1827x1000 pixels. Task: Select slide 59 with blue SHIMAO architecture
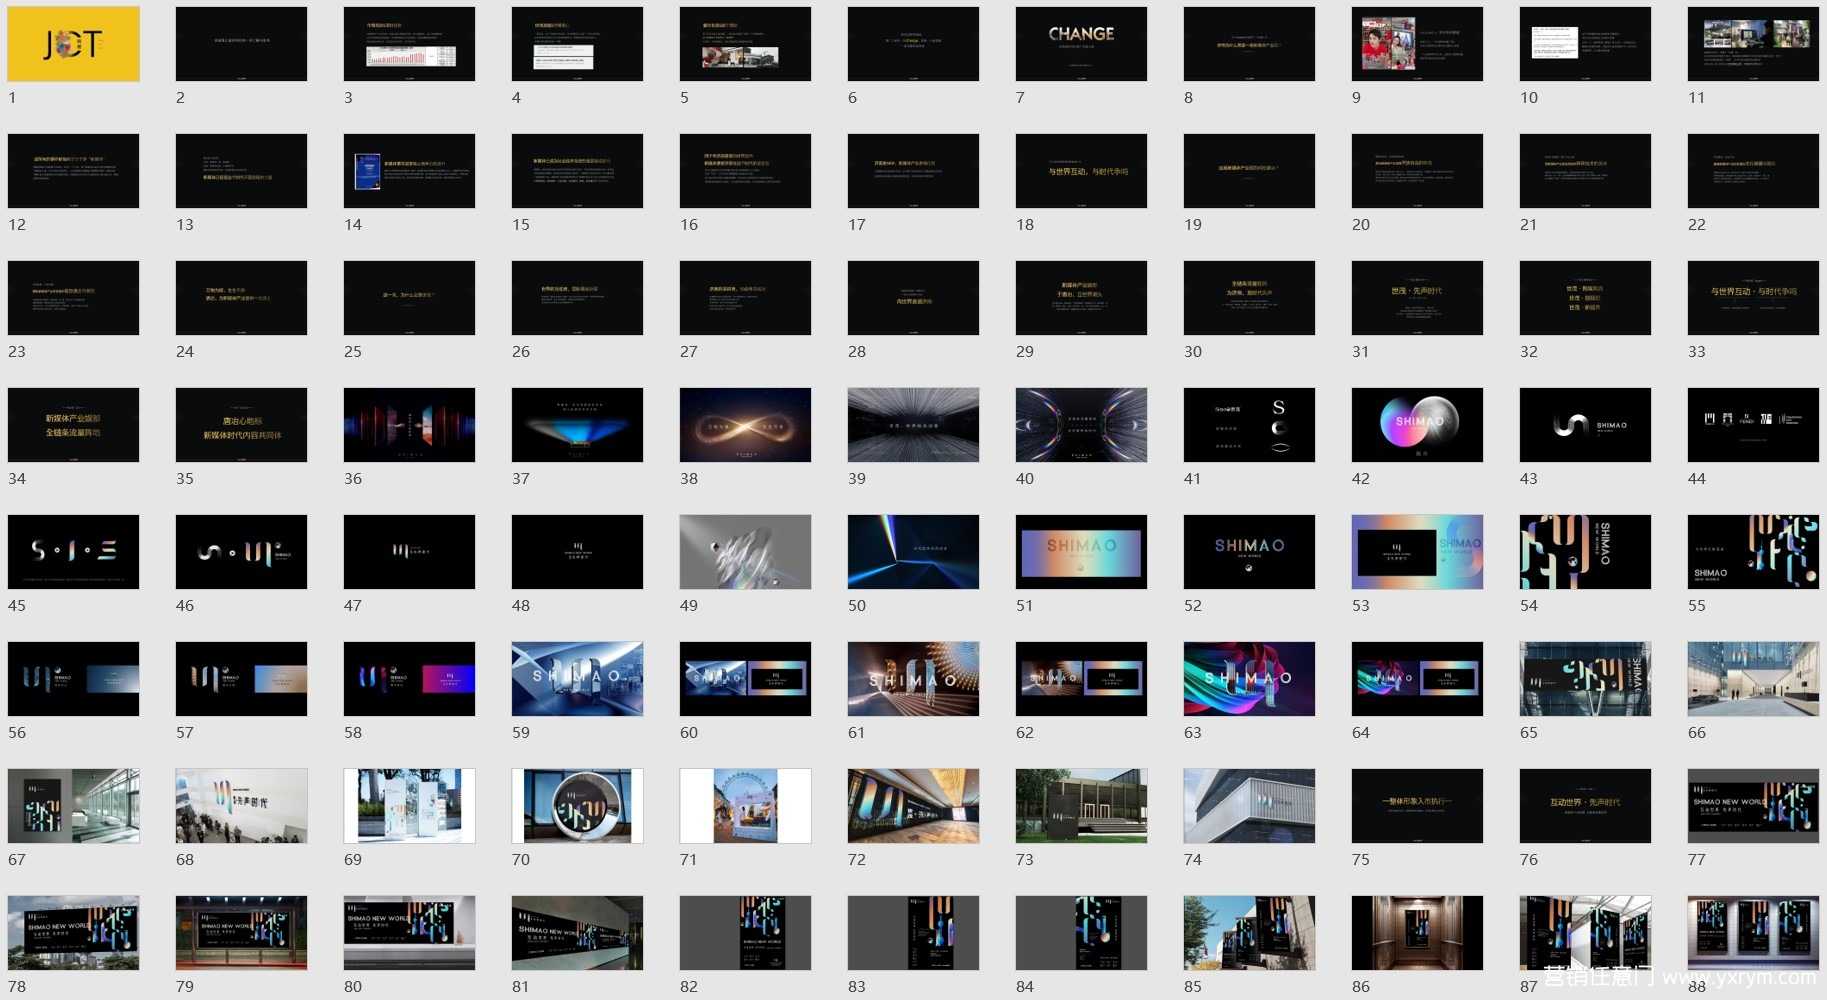click(x=577, y=679)
